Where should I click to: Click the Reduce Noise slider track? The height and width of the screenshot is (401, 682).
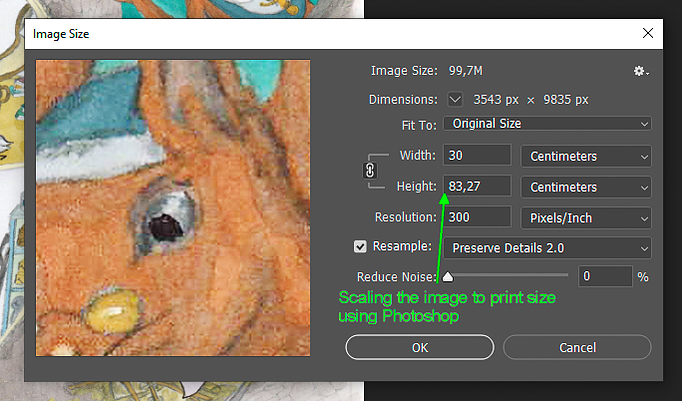point(507,275)
